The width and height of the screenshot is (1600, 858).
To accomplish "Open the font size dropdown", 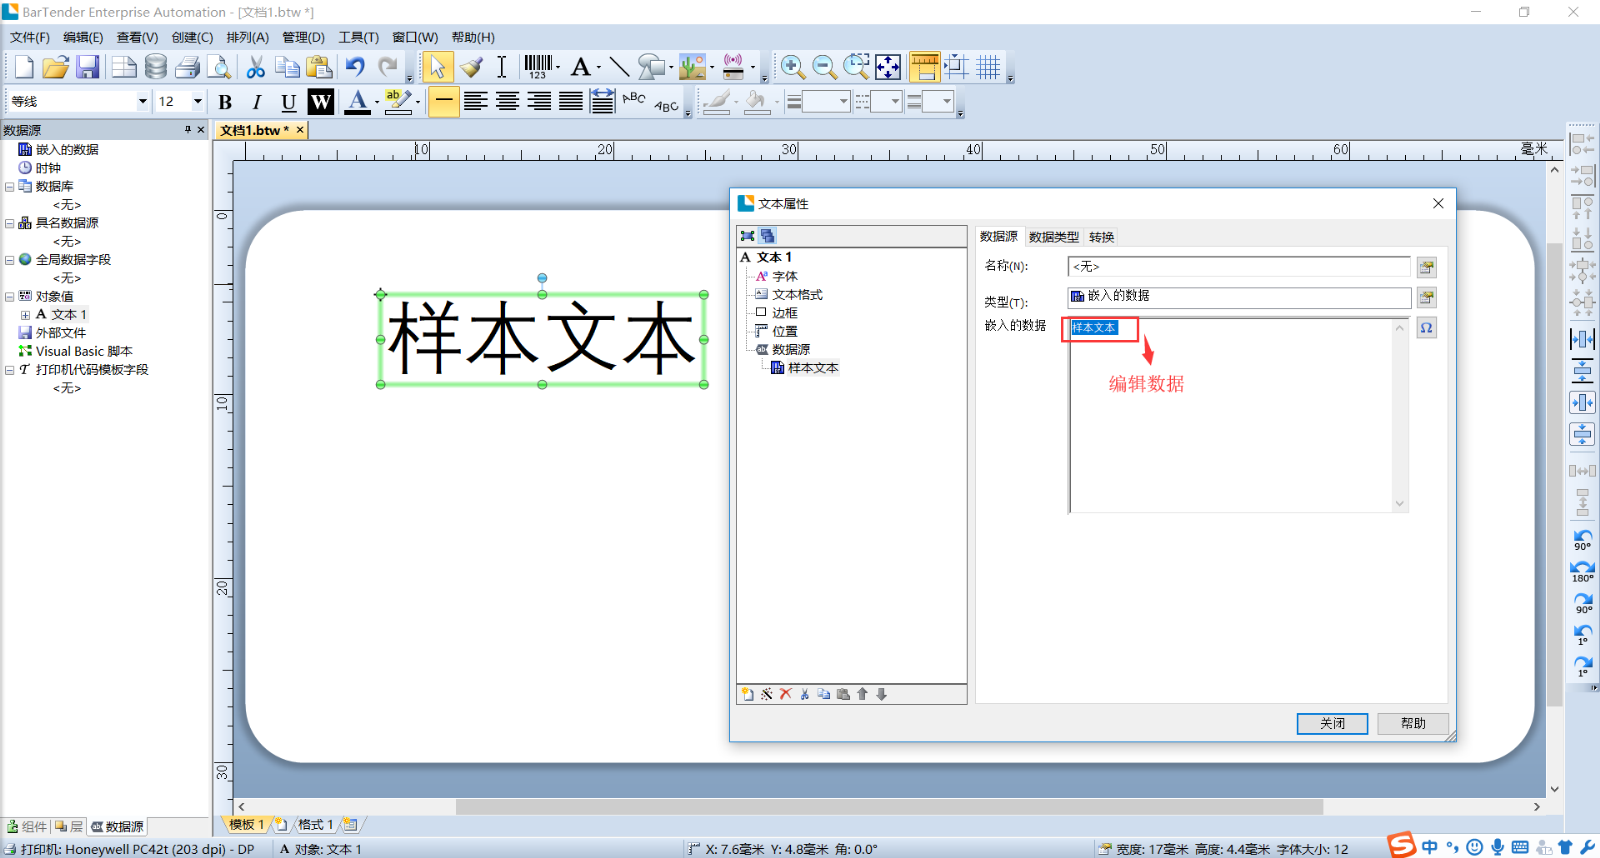I will coord(197,102).
